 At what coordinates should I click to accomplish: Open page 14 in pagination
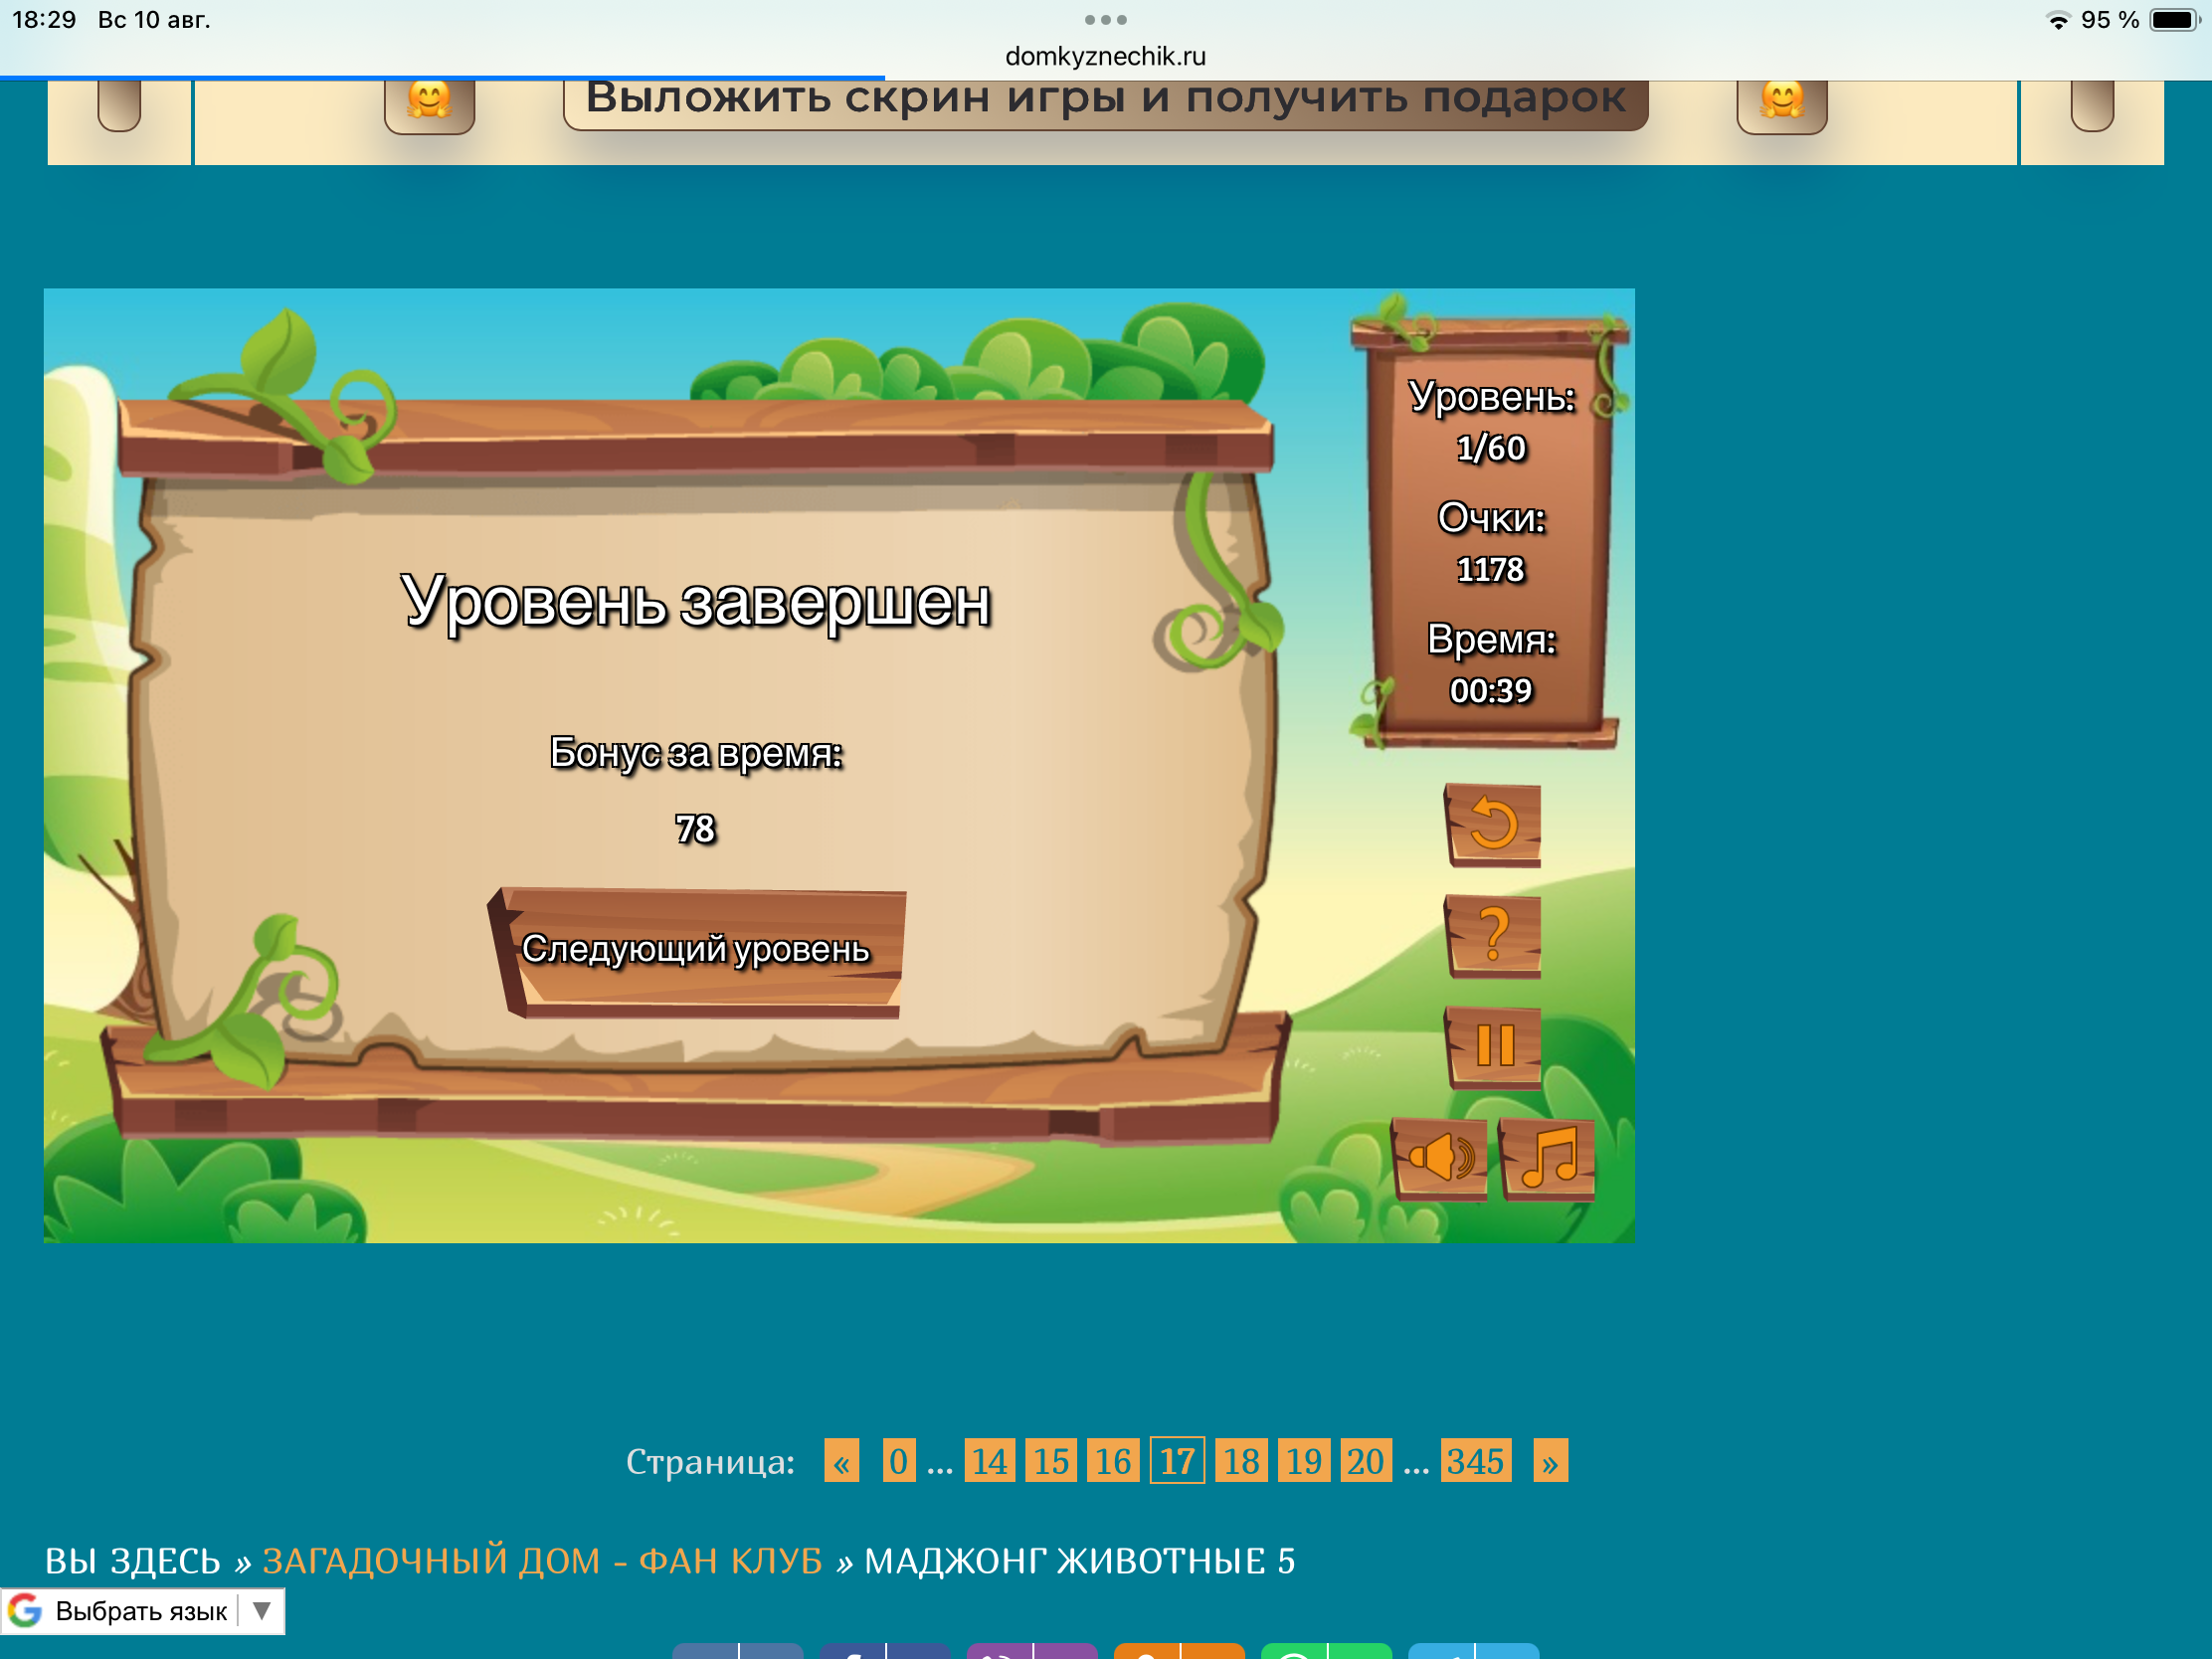989,1461
